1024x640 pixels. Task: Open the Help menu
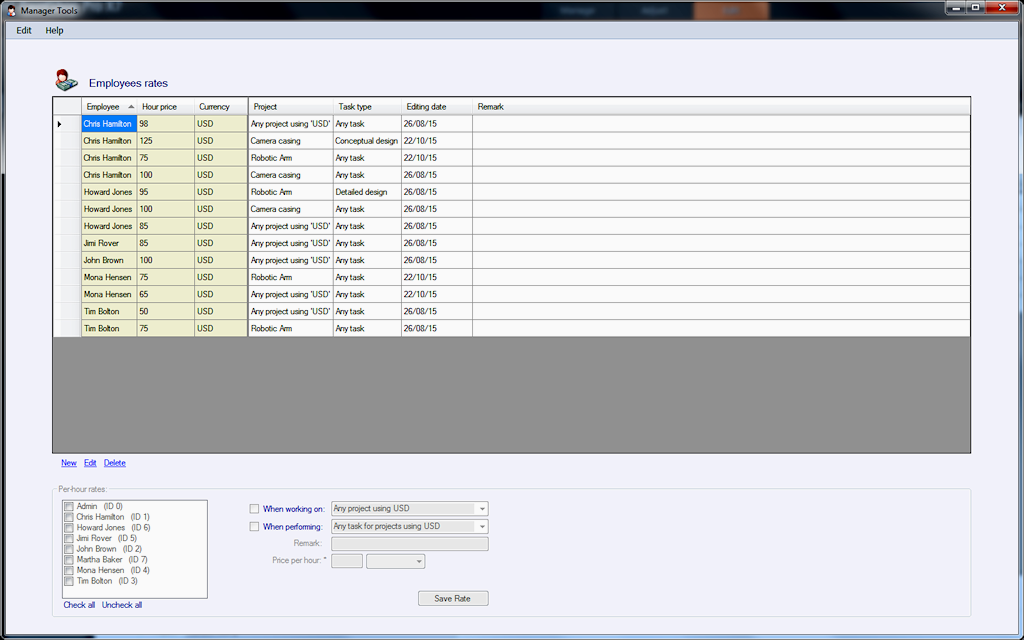[x=54, y=30]
